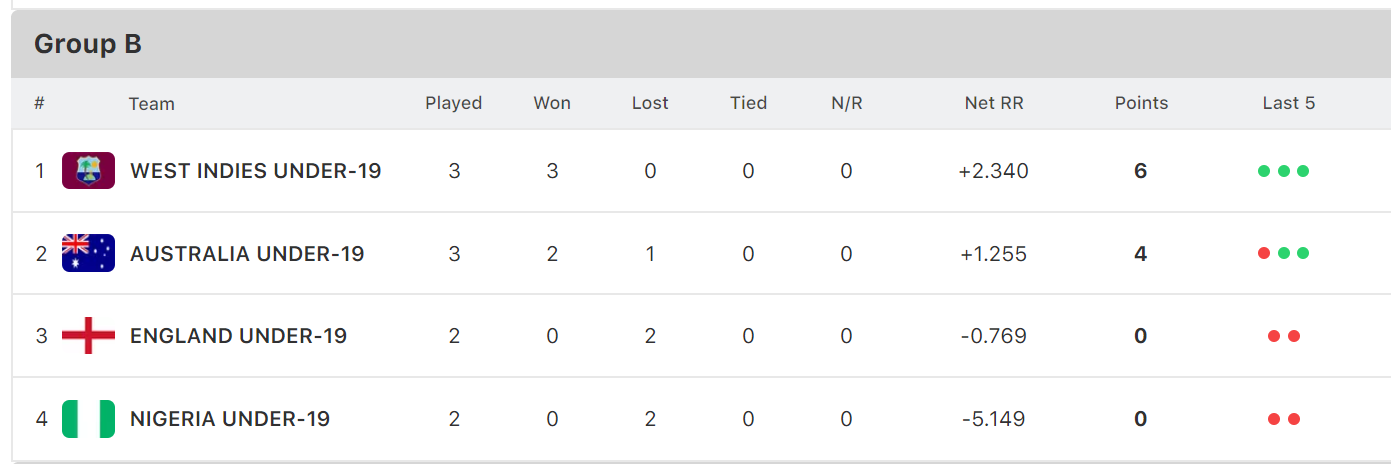Click the Australia Under-19 flag icon
The width and height of the screenshot is (1391, 464).
click(88, 253)
